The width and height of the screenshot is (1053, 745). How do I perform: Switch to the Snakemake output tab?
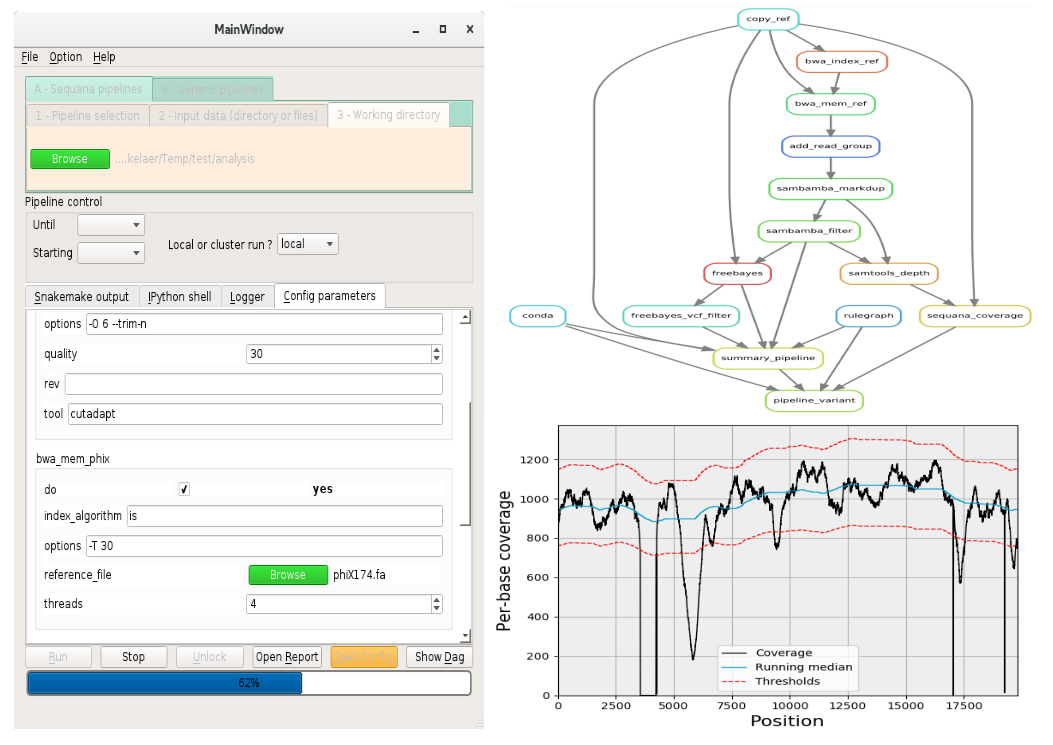pos(81,297)
